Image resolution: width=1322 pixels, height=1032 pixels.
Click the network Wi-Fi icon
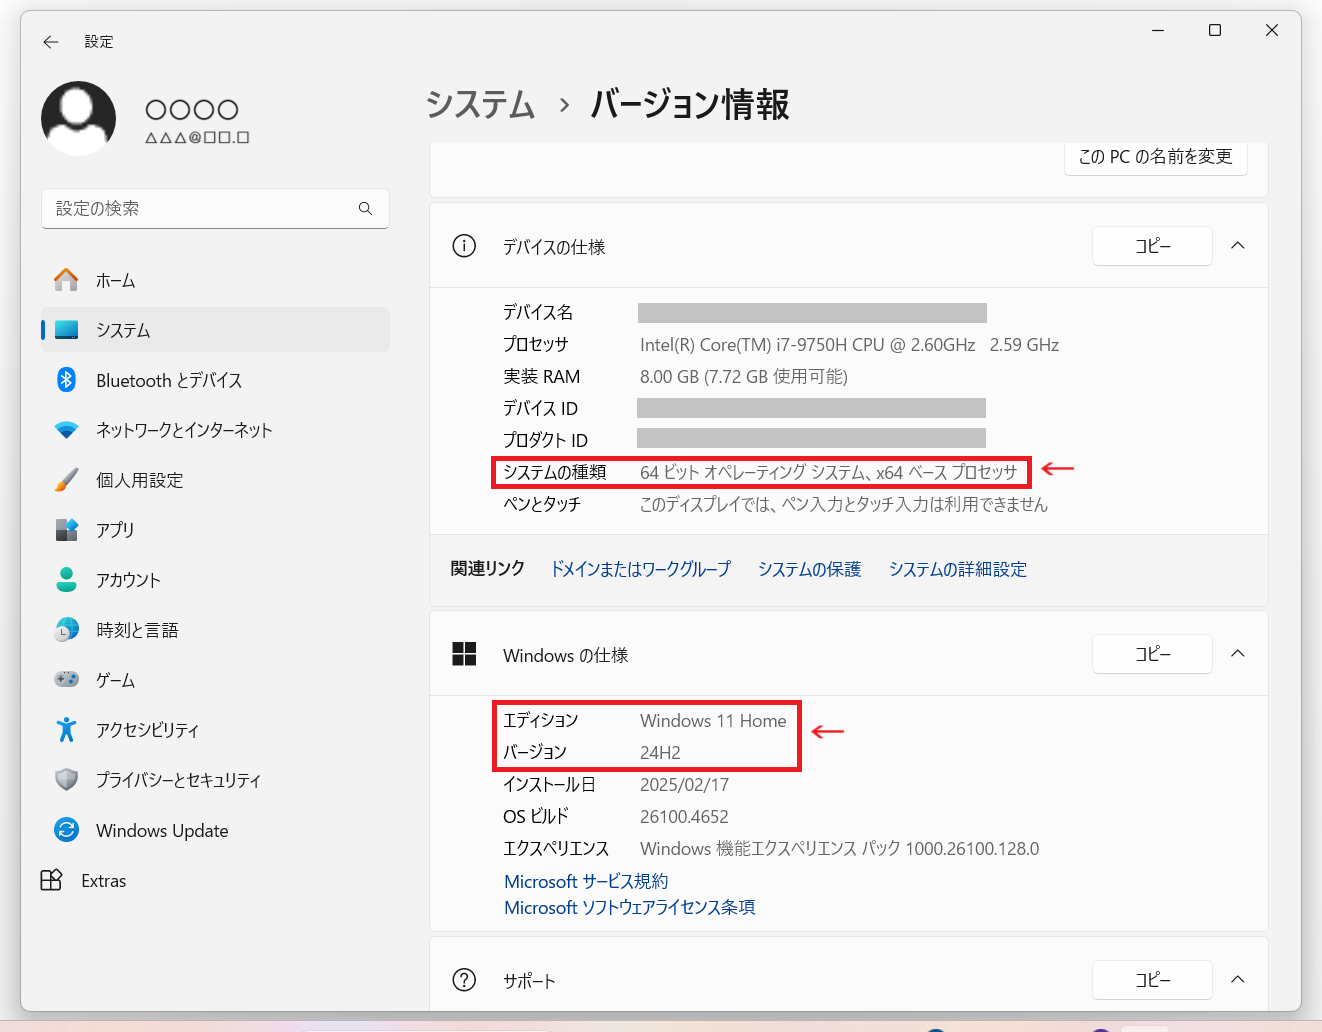click(x=66, y=430)
